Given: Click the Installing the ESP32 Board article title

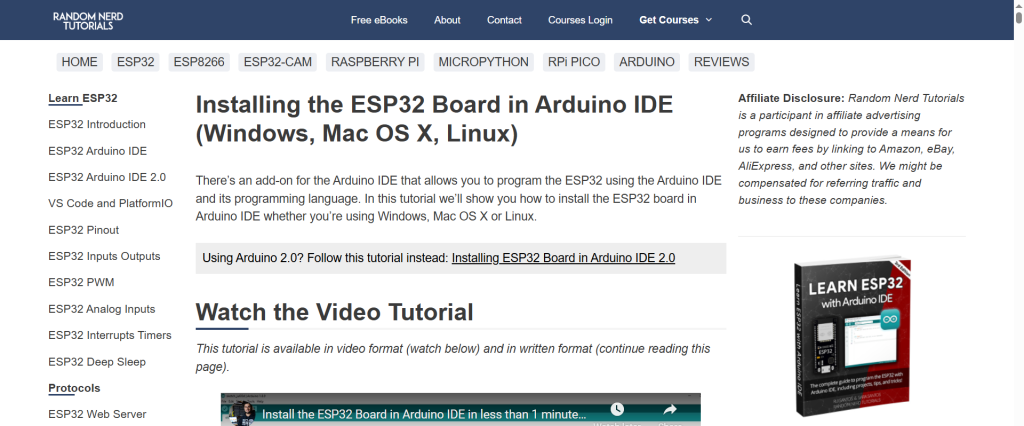Looking at the screenshot, I should pos(434,119).
